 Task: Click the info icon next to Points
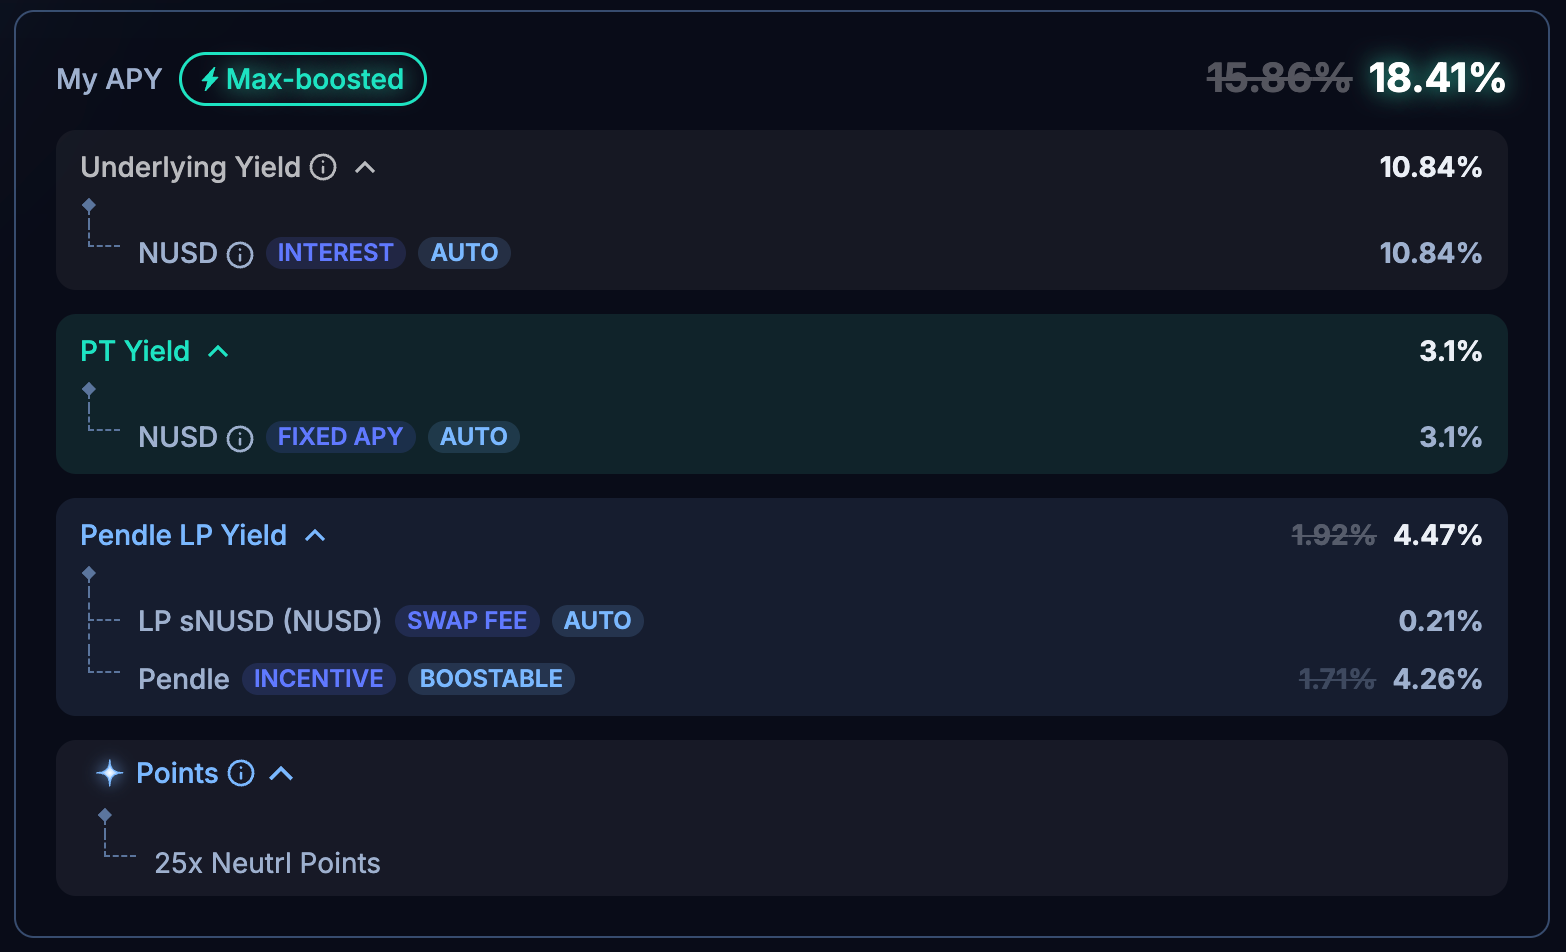pyautogui.click(x=241, y=773)
